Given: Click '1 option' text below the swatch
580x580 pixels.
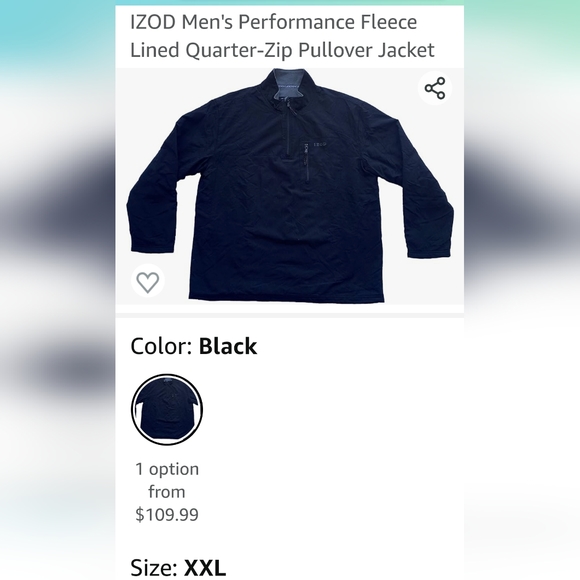Looking at the screenshot, I should pyautogui.click(x=167, y=469).
